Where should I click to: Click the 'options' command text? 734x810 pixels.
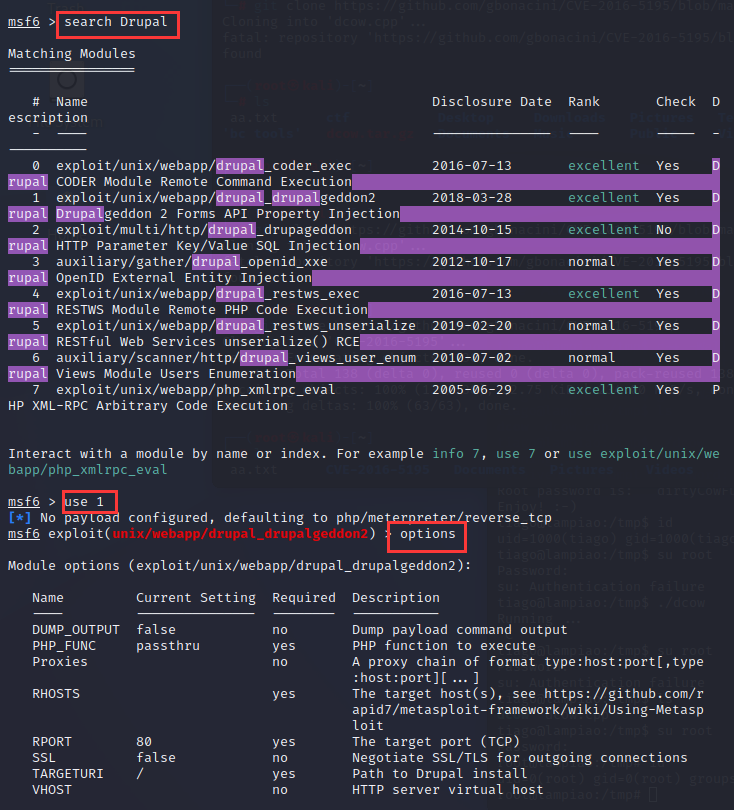pos(428,534)
